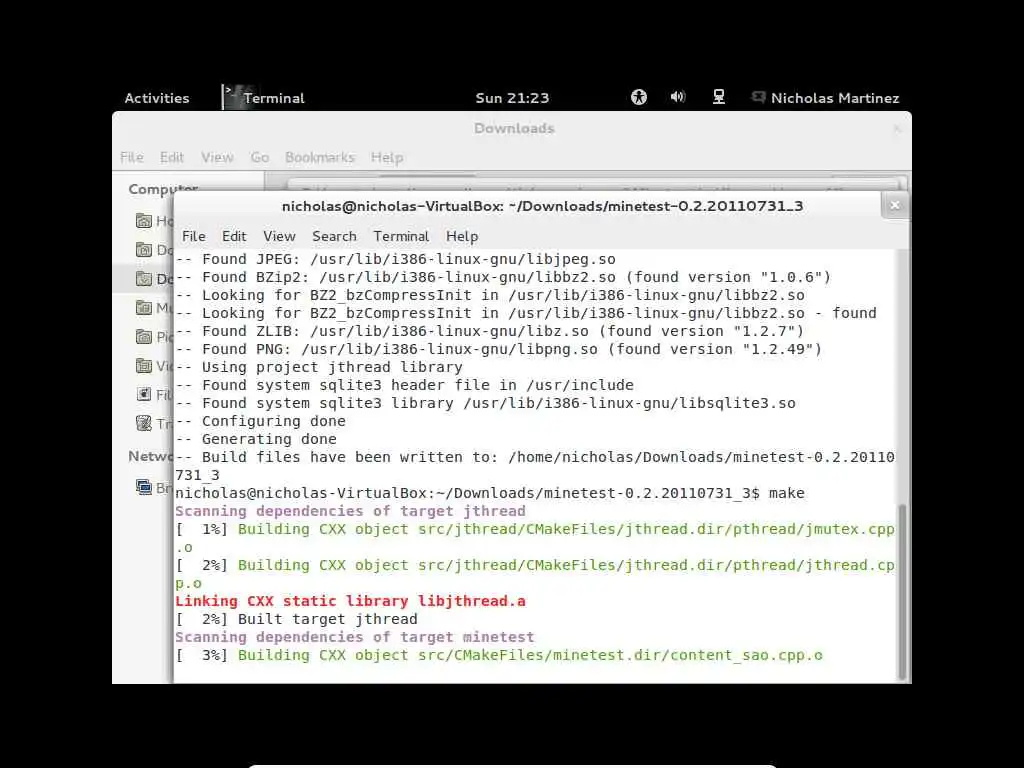Open Go menu in Downloads window
This screenshot has width=1024, height=768.
(259, 157)
